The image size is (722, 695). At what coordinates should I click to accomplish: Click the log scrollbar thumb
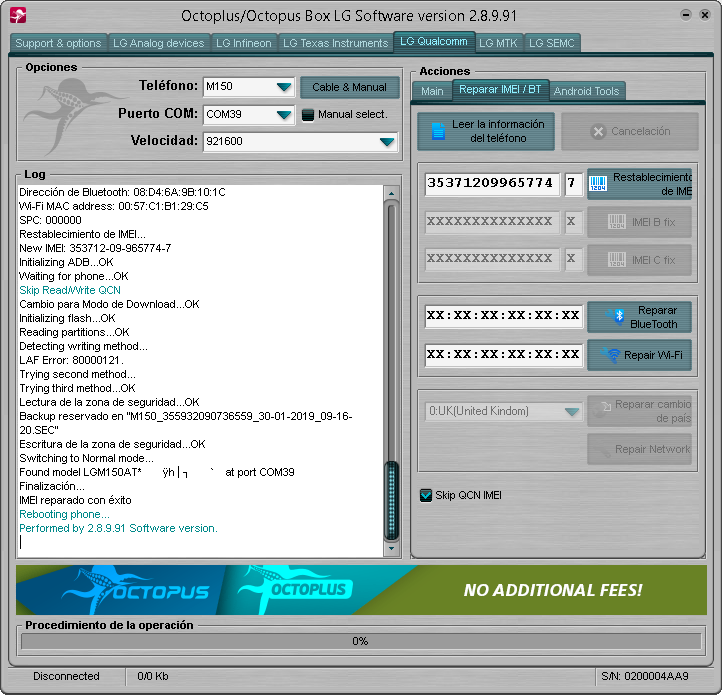391,501
